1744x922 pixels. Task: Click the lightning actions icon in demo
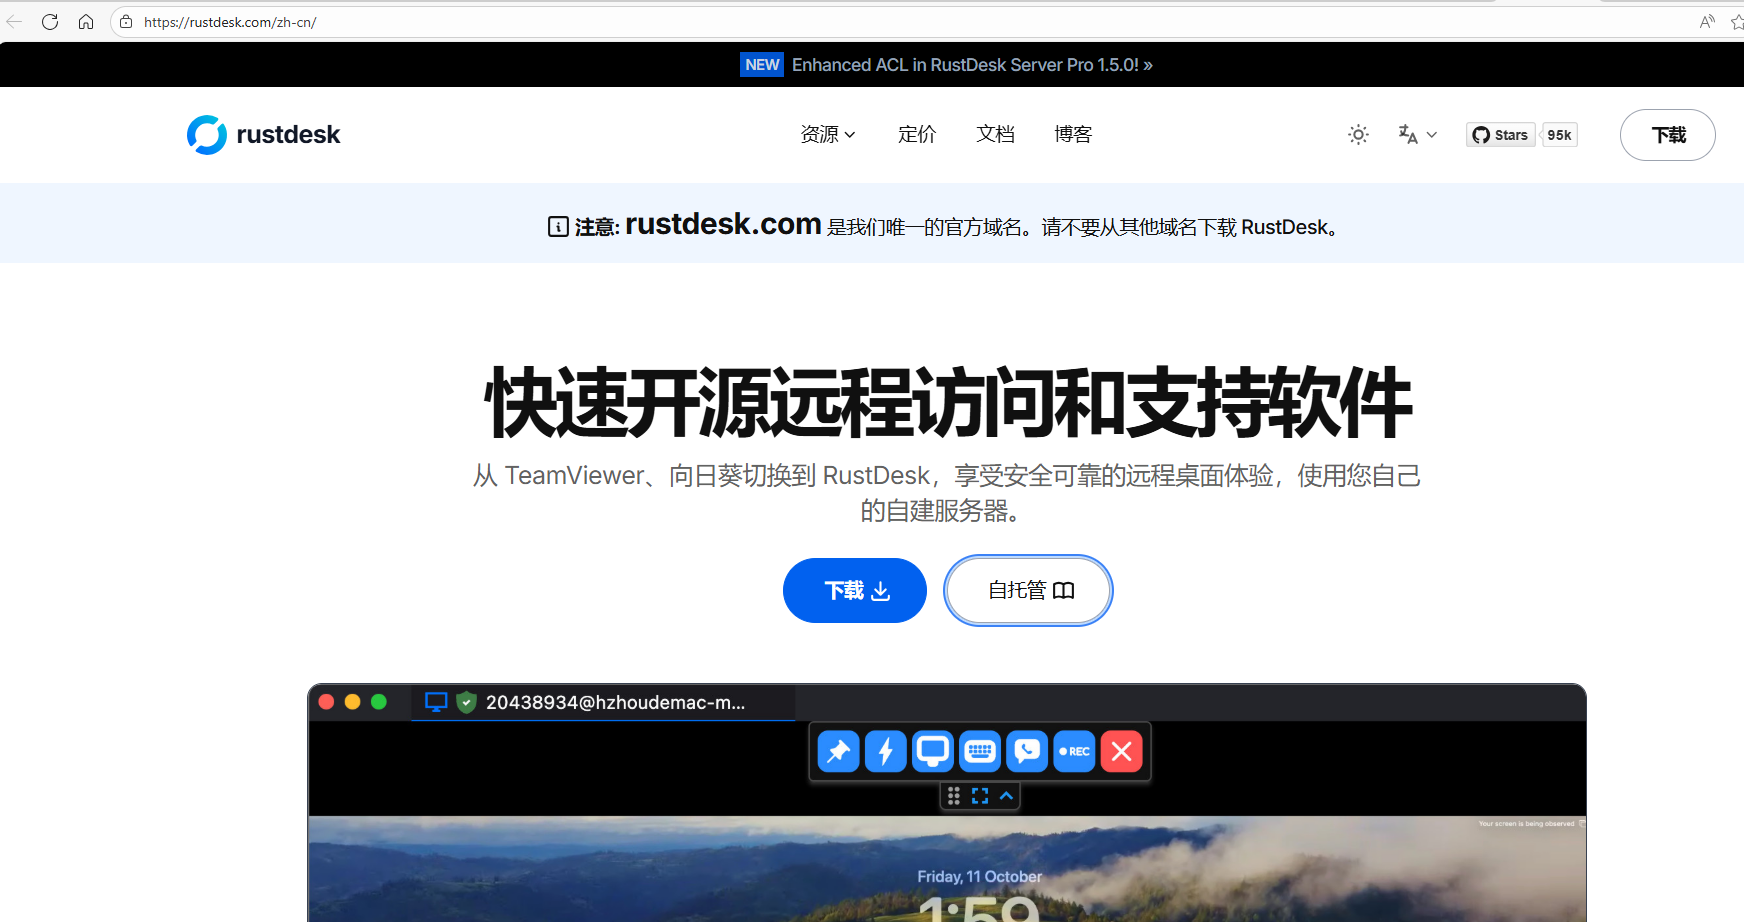click(x=885, y=751)
